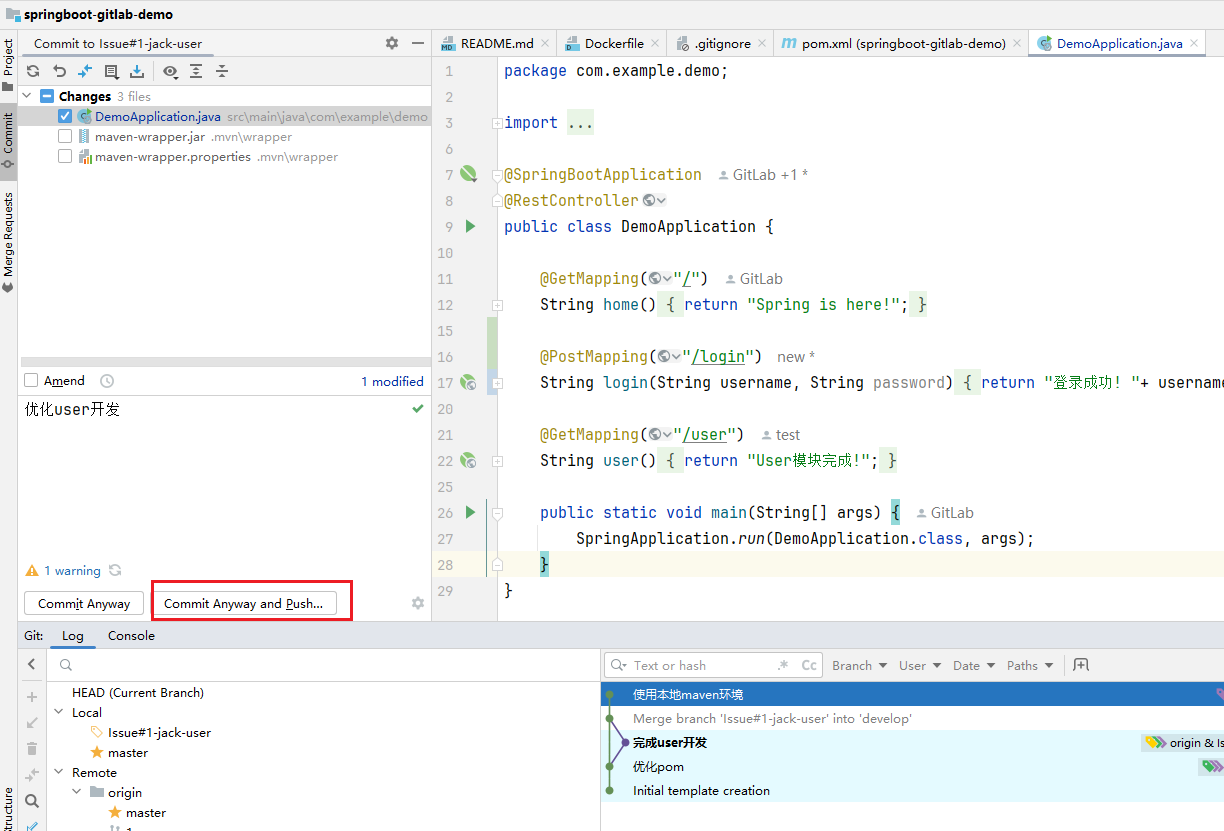1224x831 pixels.
Task: Click the Commit Anyway button
Action: (84, 603)
